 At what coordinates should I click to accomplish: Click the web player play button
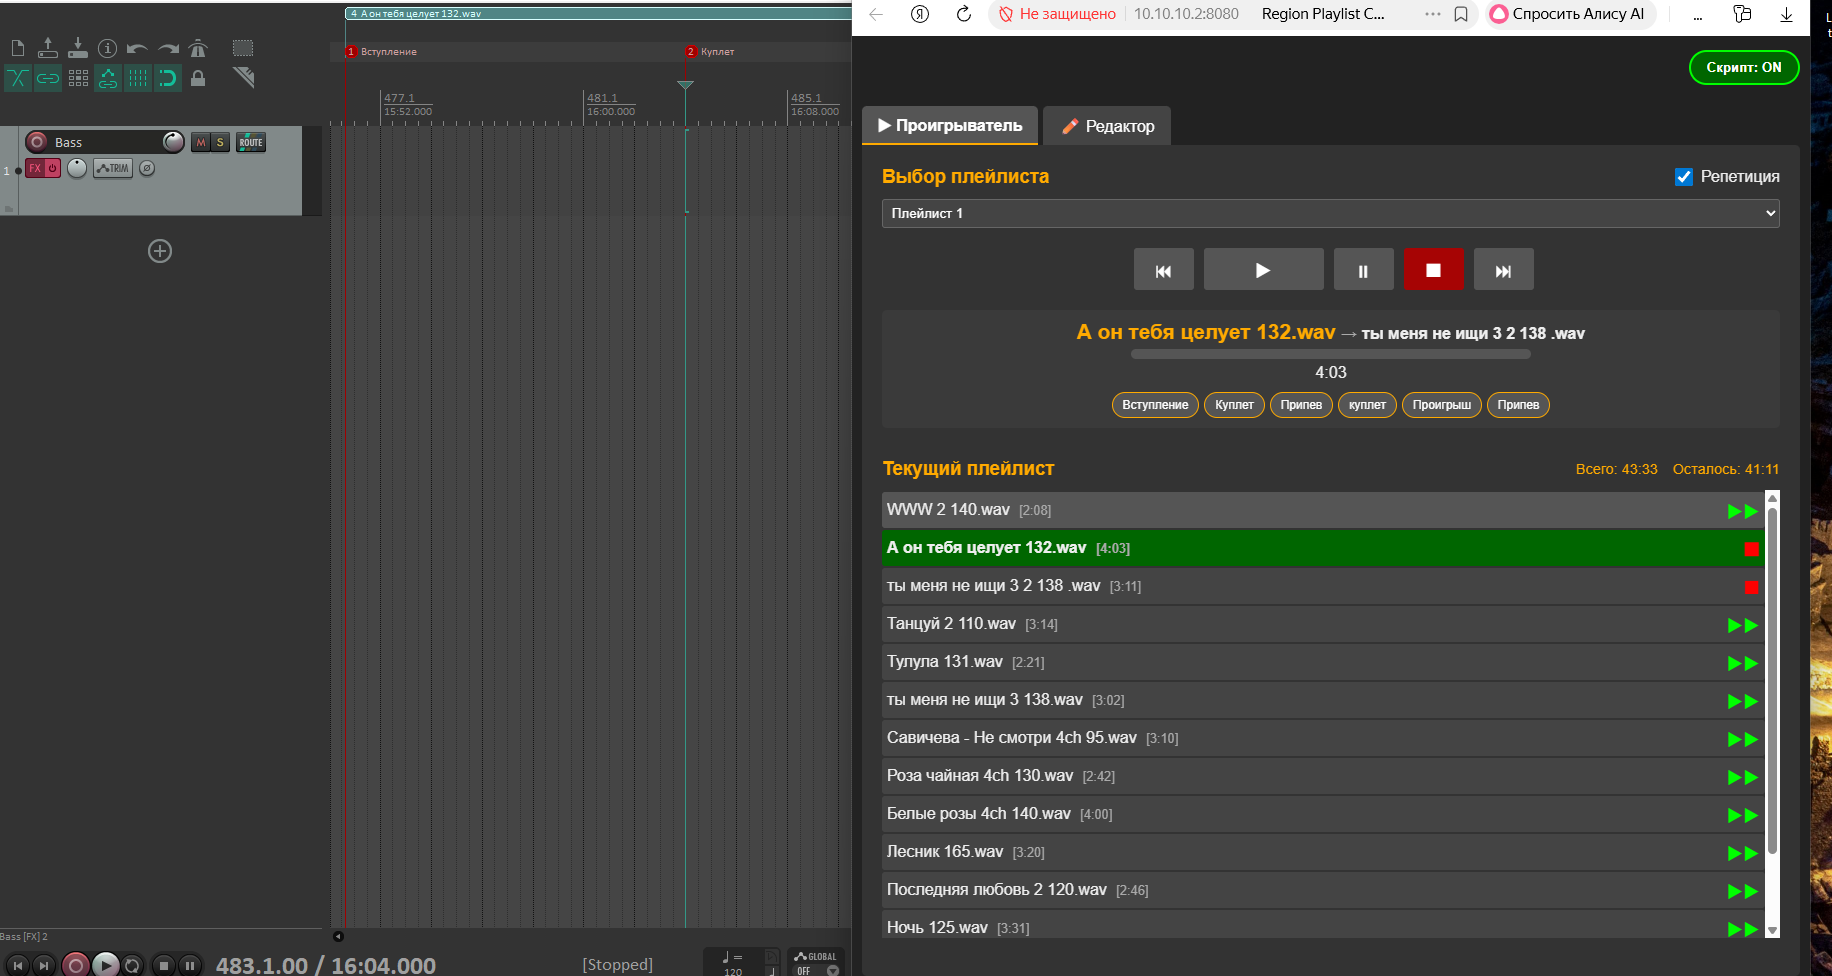click(x=1264, y=270)
